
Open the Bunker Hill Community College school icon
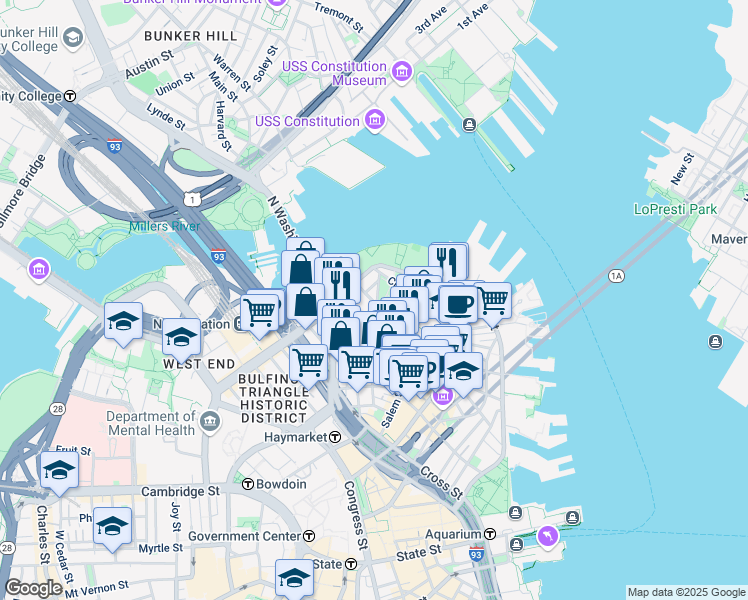[x=73, y=38]
